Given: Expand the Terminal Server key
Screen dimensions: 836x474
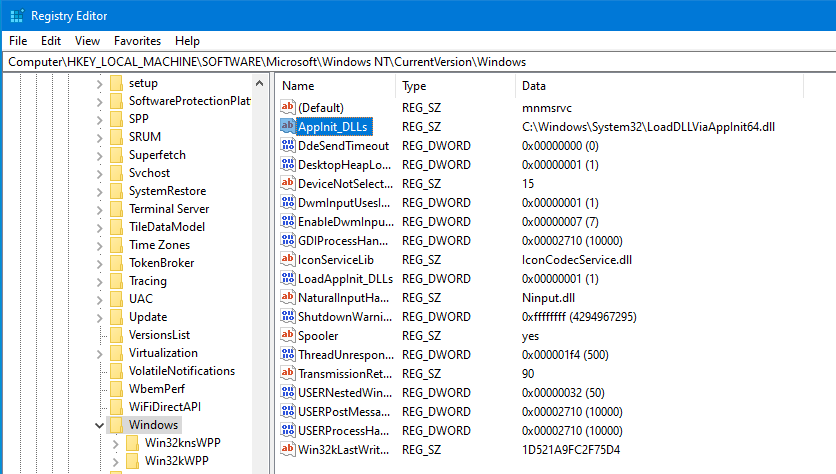Looking at the screenshot, I should (99, 209).
